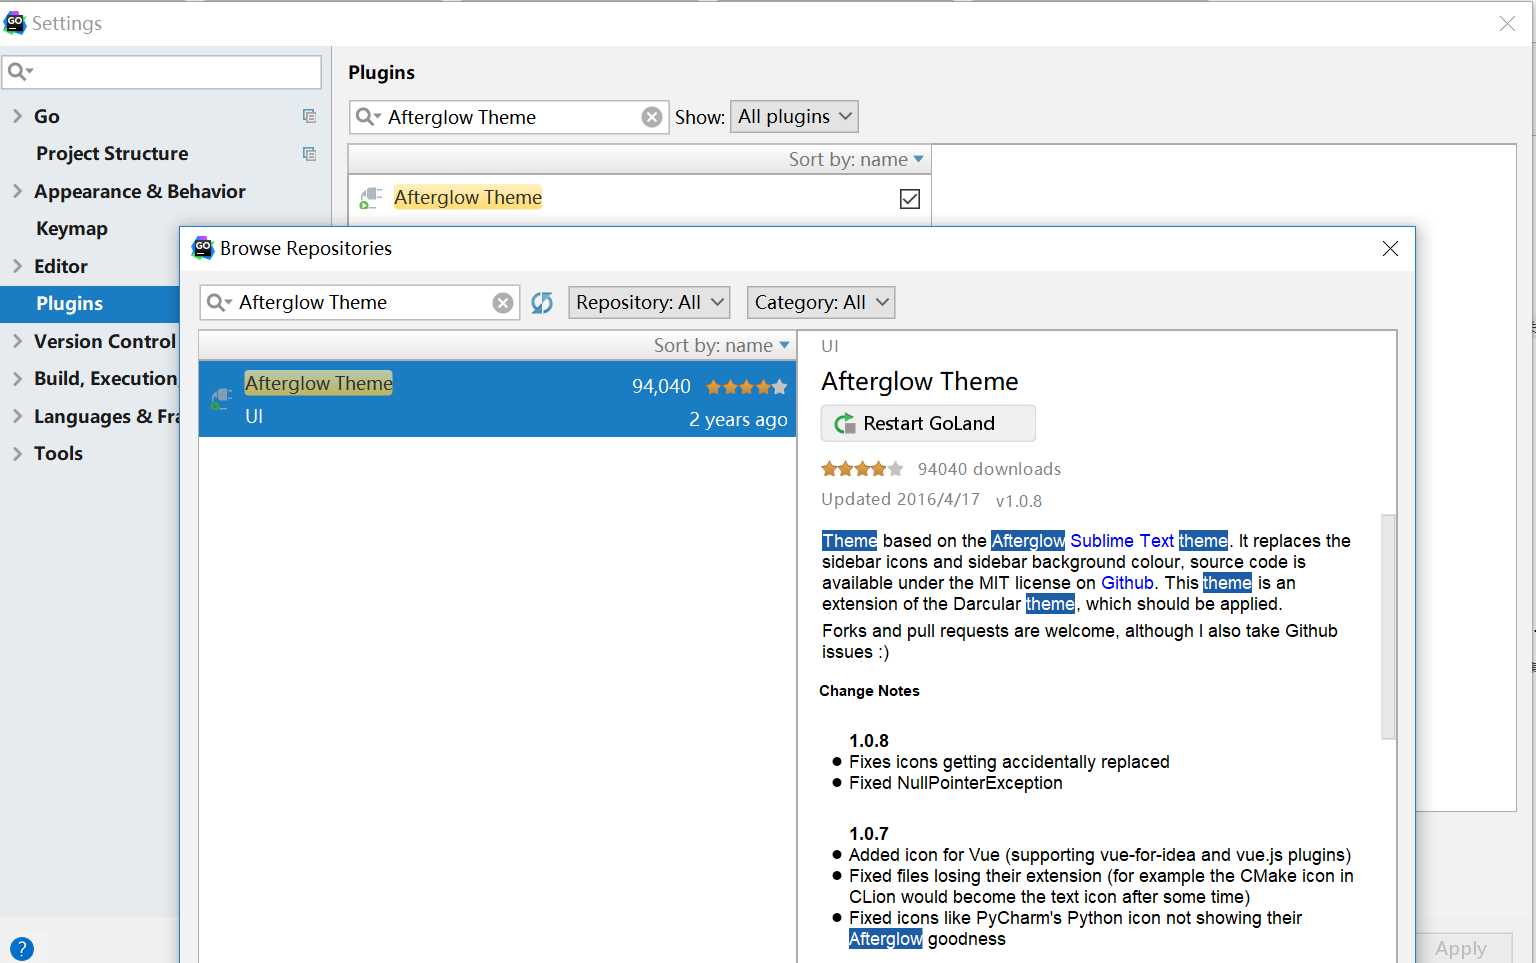The image size is (1536, 963).
Task: Click the plugin icon in repository result row
Action: 221,399
